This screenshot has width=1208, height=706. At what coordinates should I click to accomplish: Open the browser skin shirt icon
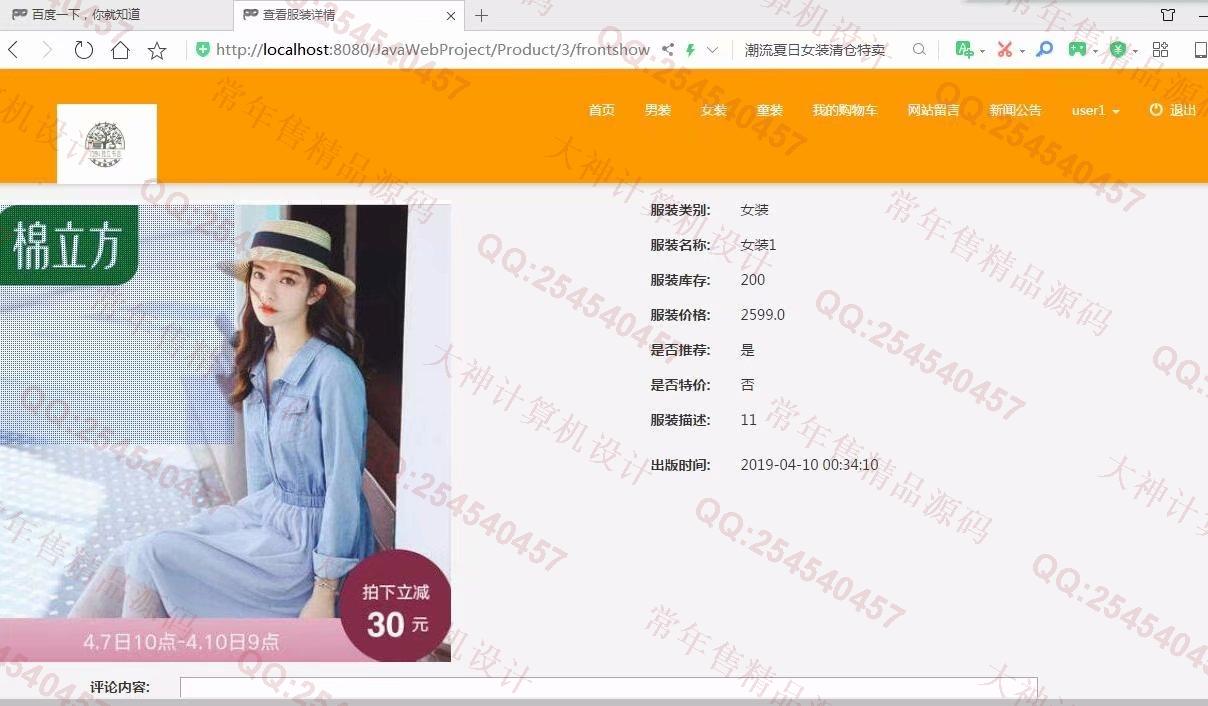[x=1168, y=15]
